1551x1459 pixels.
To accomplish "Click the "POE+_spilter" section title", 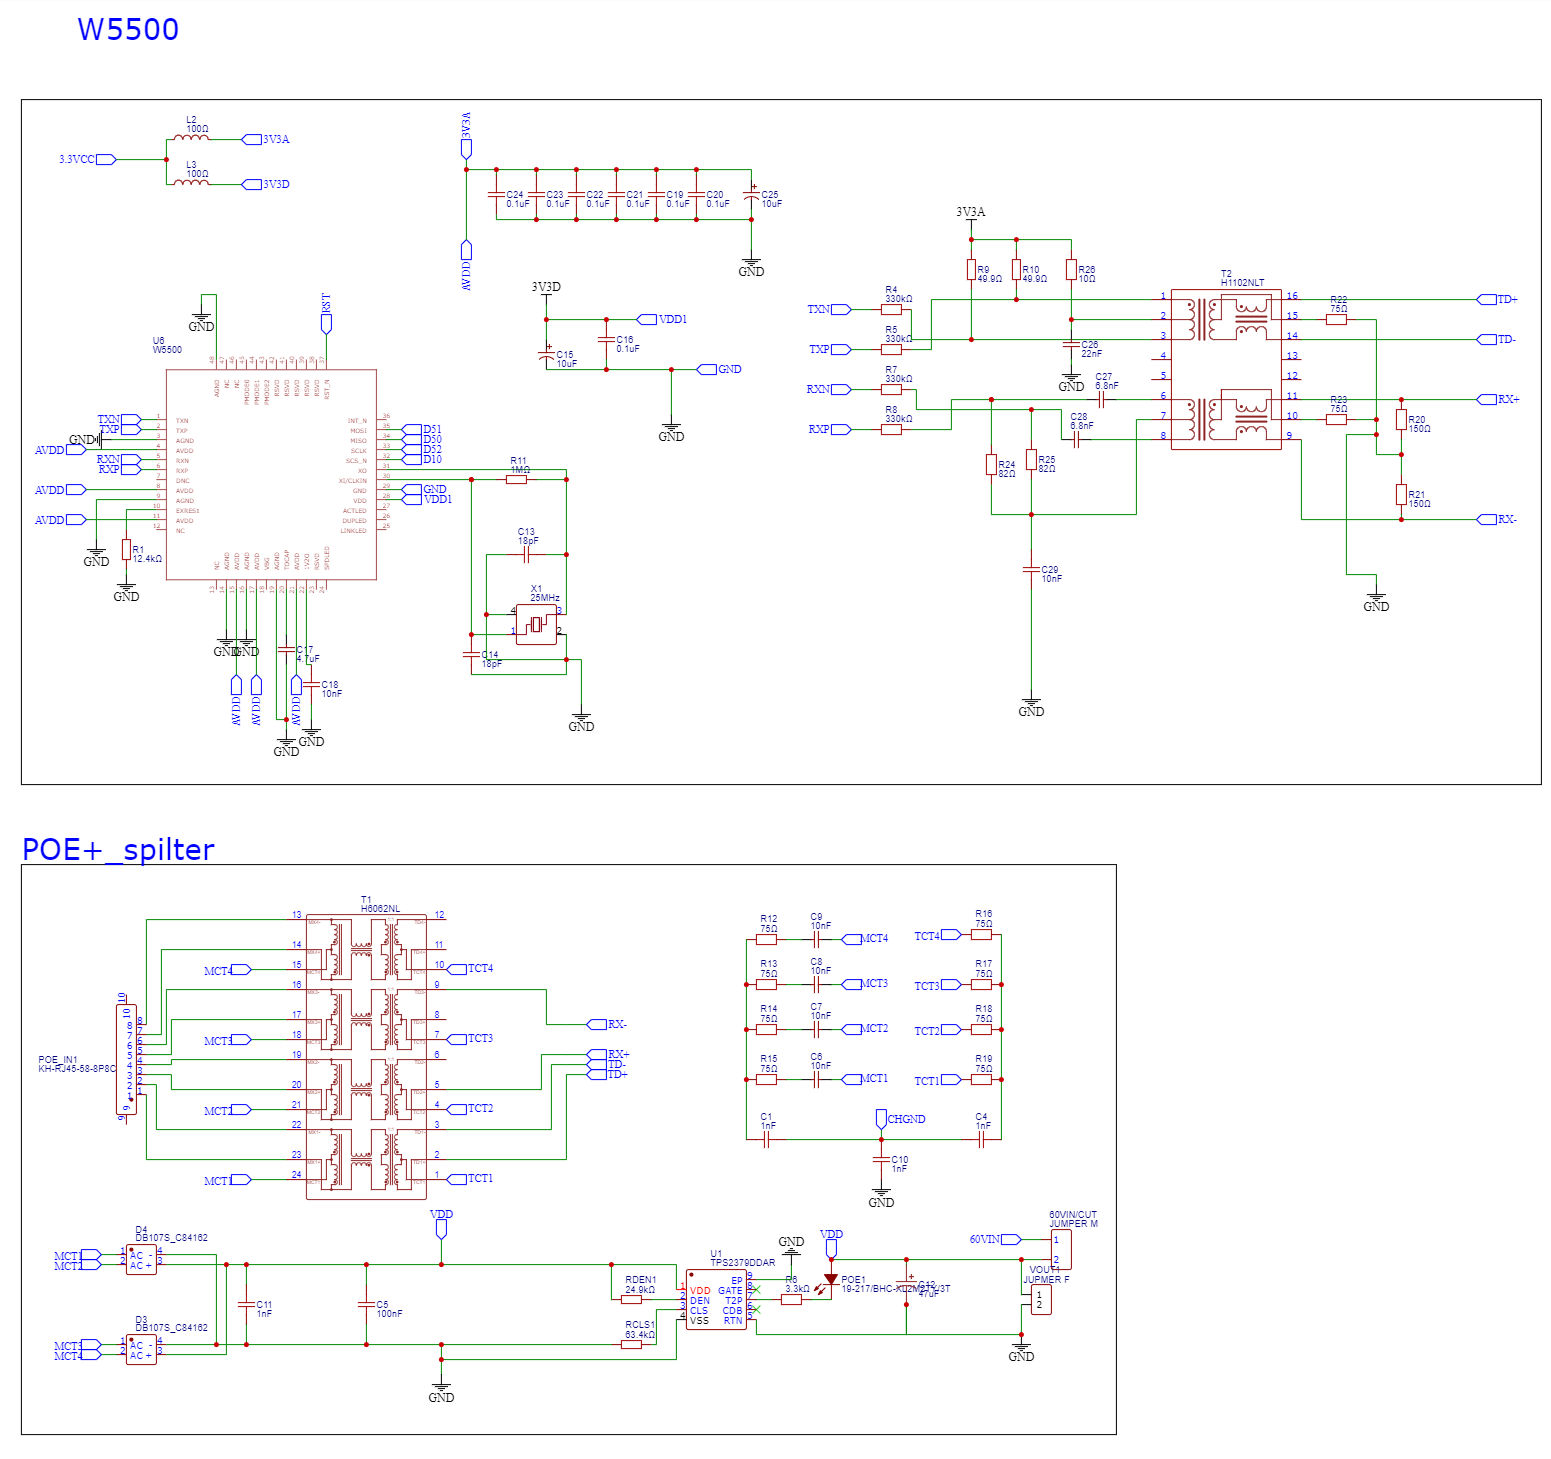I will (x=118, y=849).
